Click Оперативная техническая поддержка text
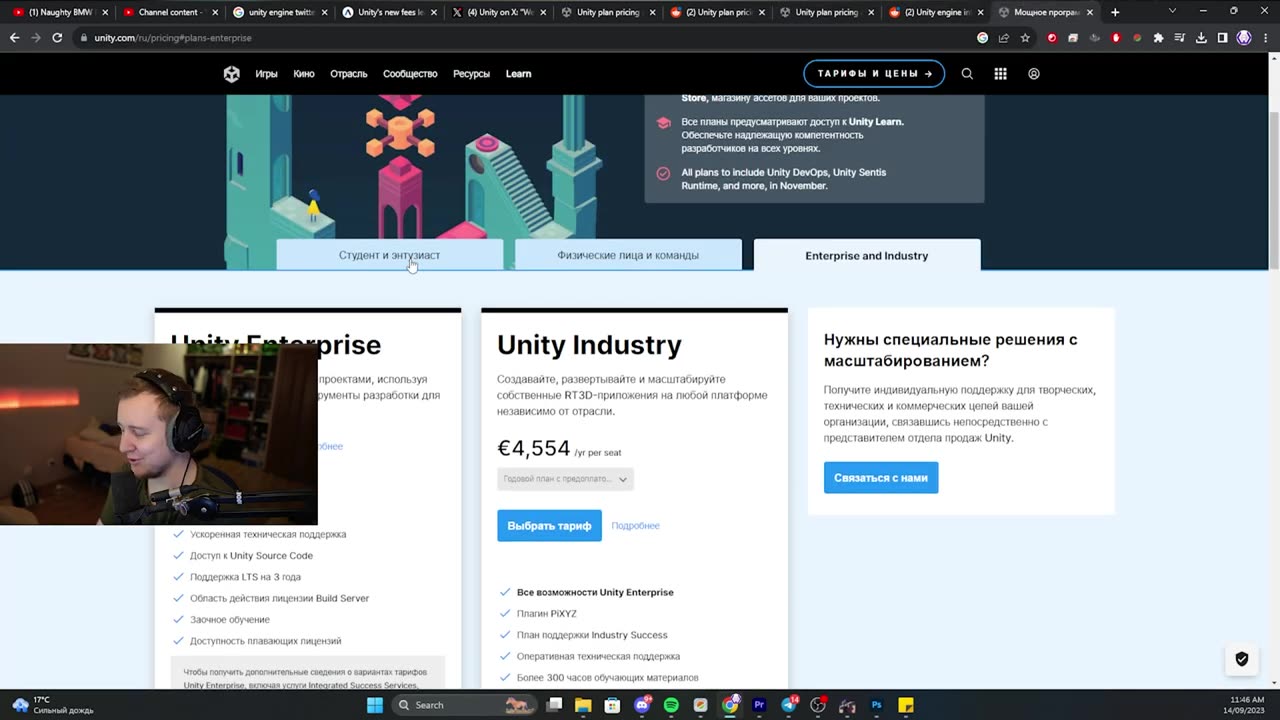1280x720 pixels. 598,656
